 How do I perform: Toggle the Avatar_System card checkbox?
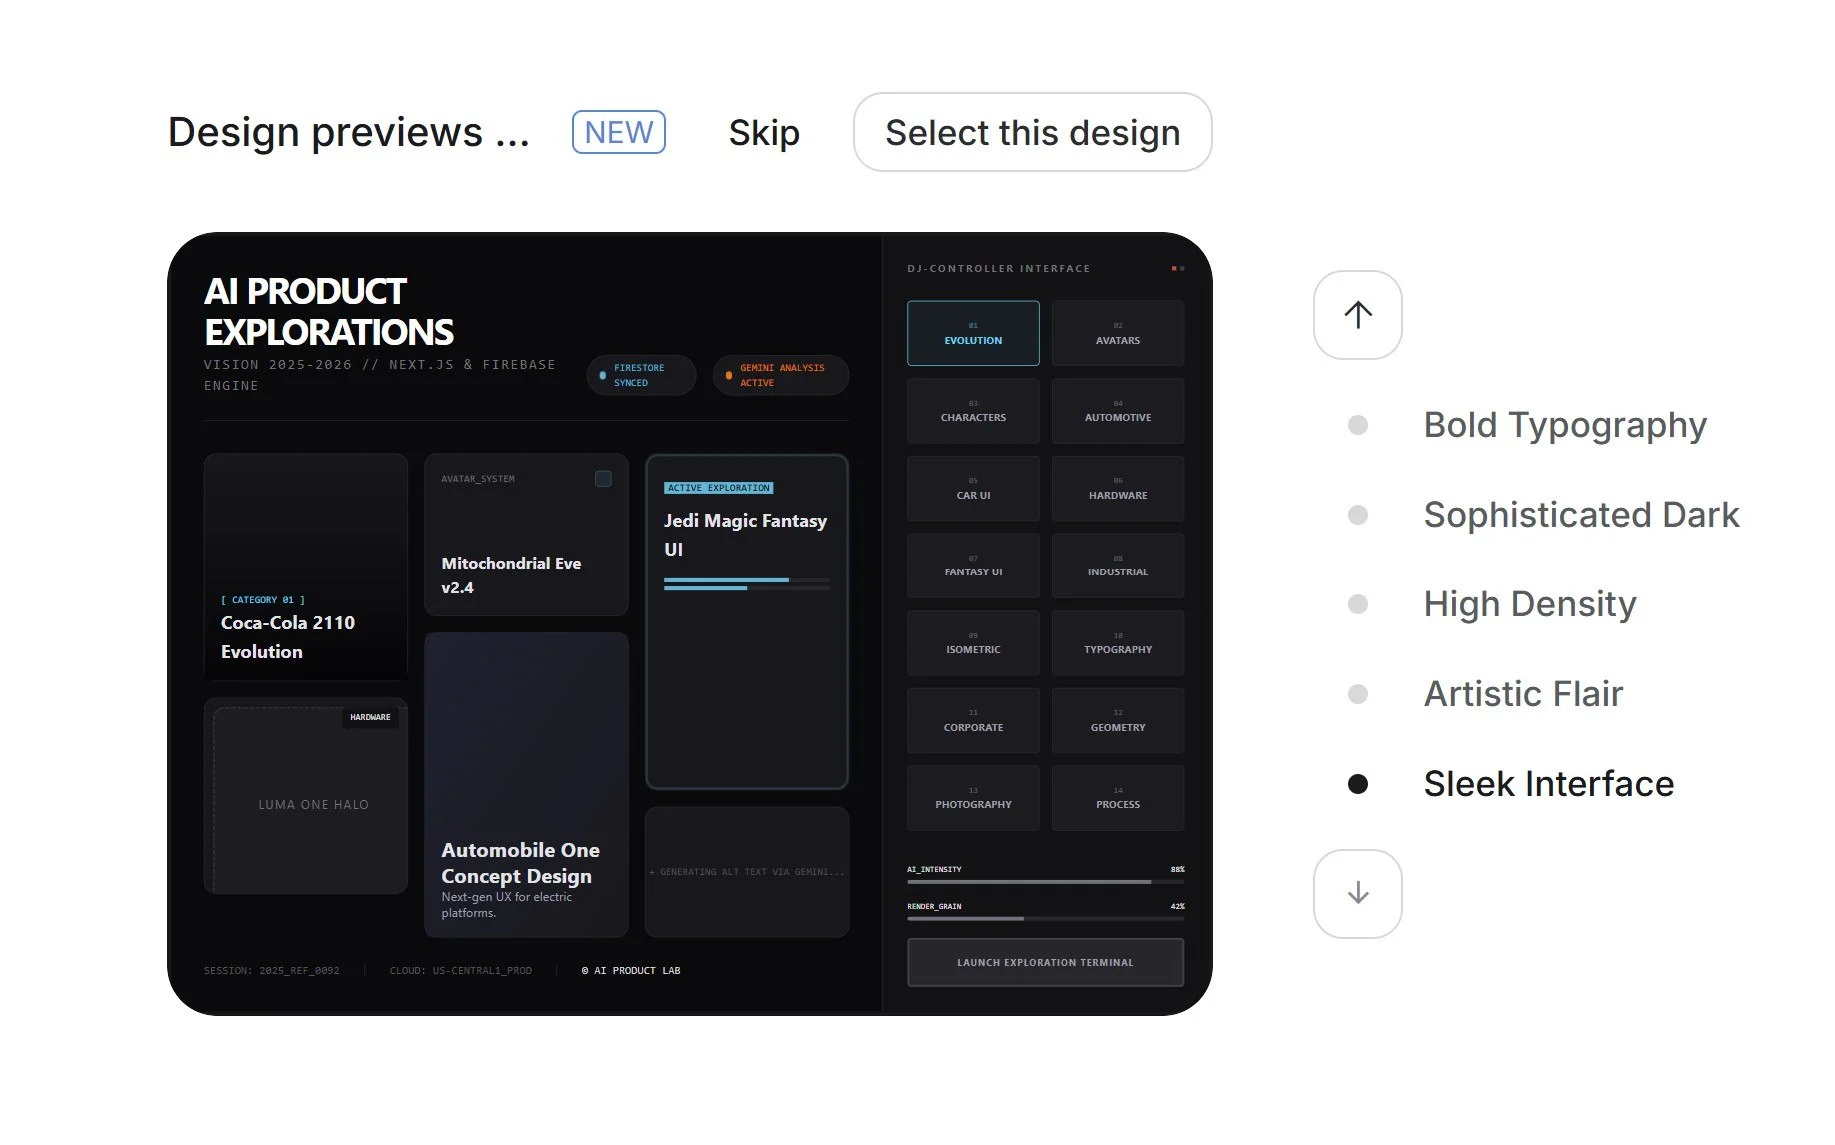[x=603, y=479]
